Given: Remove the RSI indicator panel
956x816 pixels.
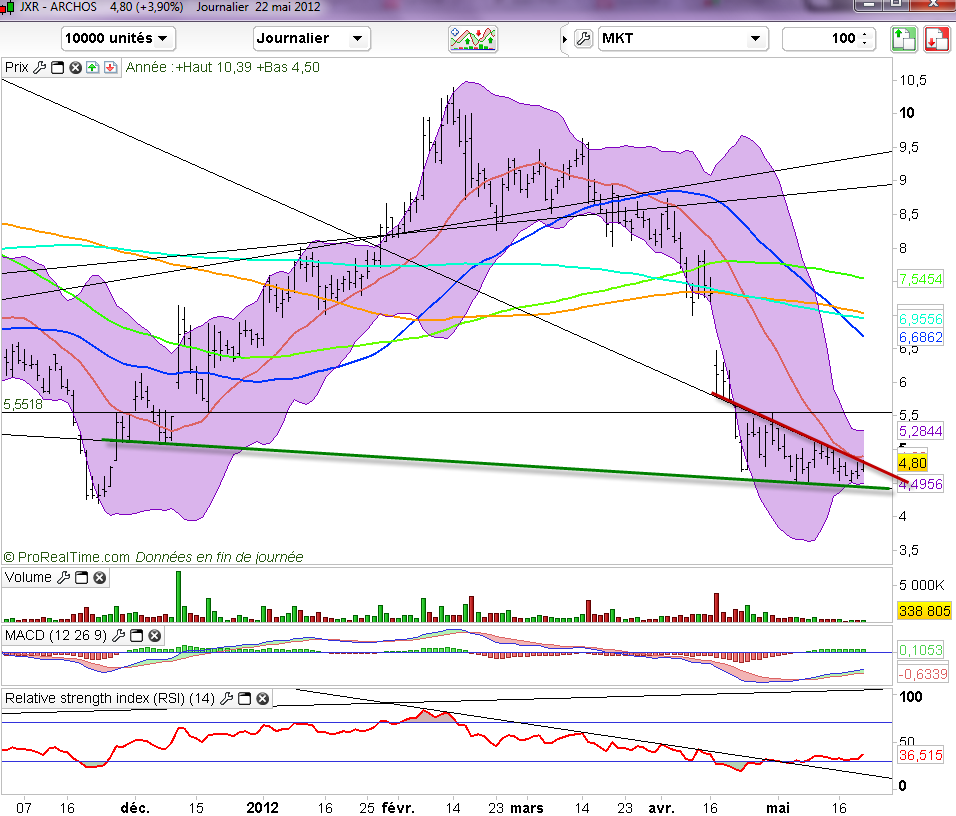Looking at the screenshot, I should tap(260, 698).
